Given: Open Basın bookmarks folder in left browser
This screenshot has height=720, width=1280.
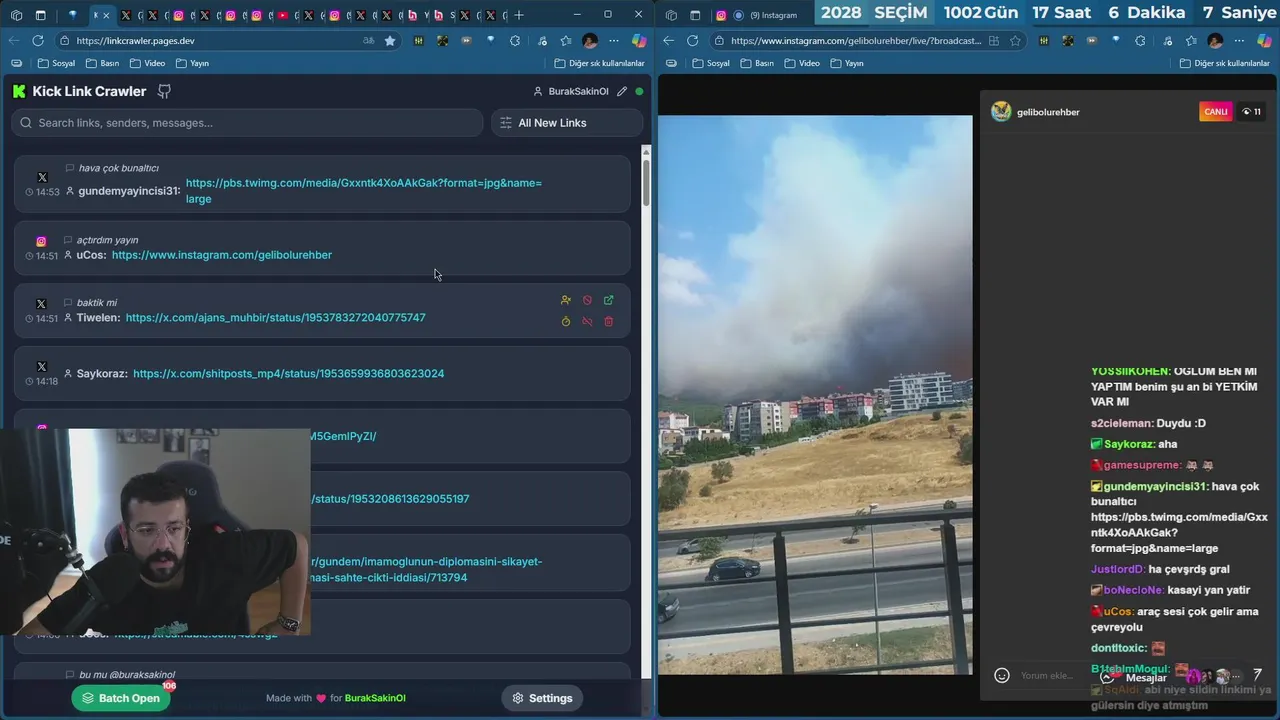Looking at the screenshot, I should (x=102, y=63).
